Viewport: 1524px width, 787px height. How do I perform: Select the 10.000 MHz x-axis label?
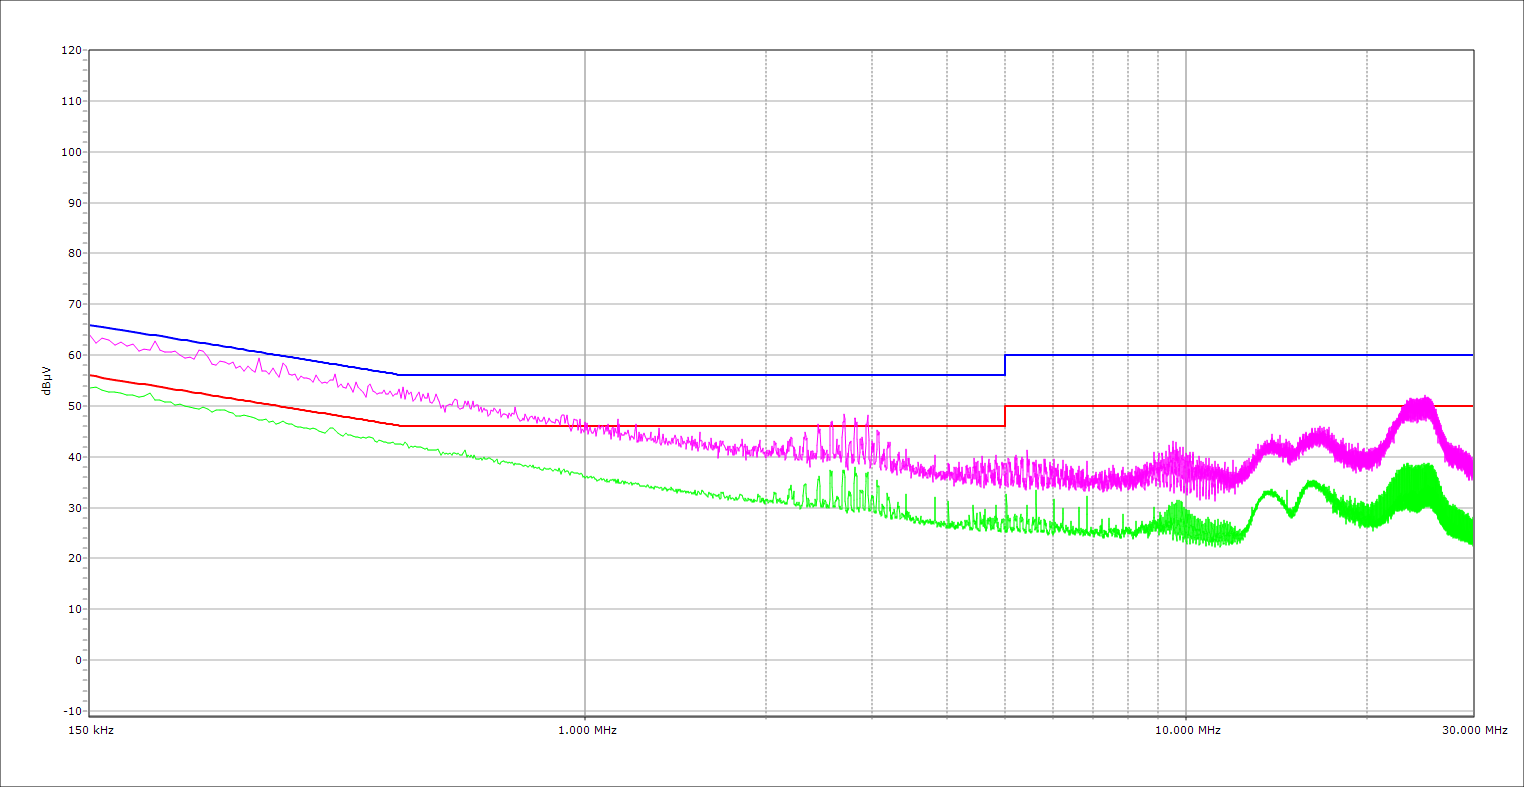[x=1187, y=730]
